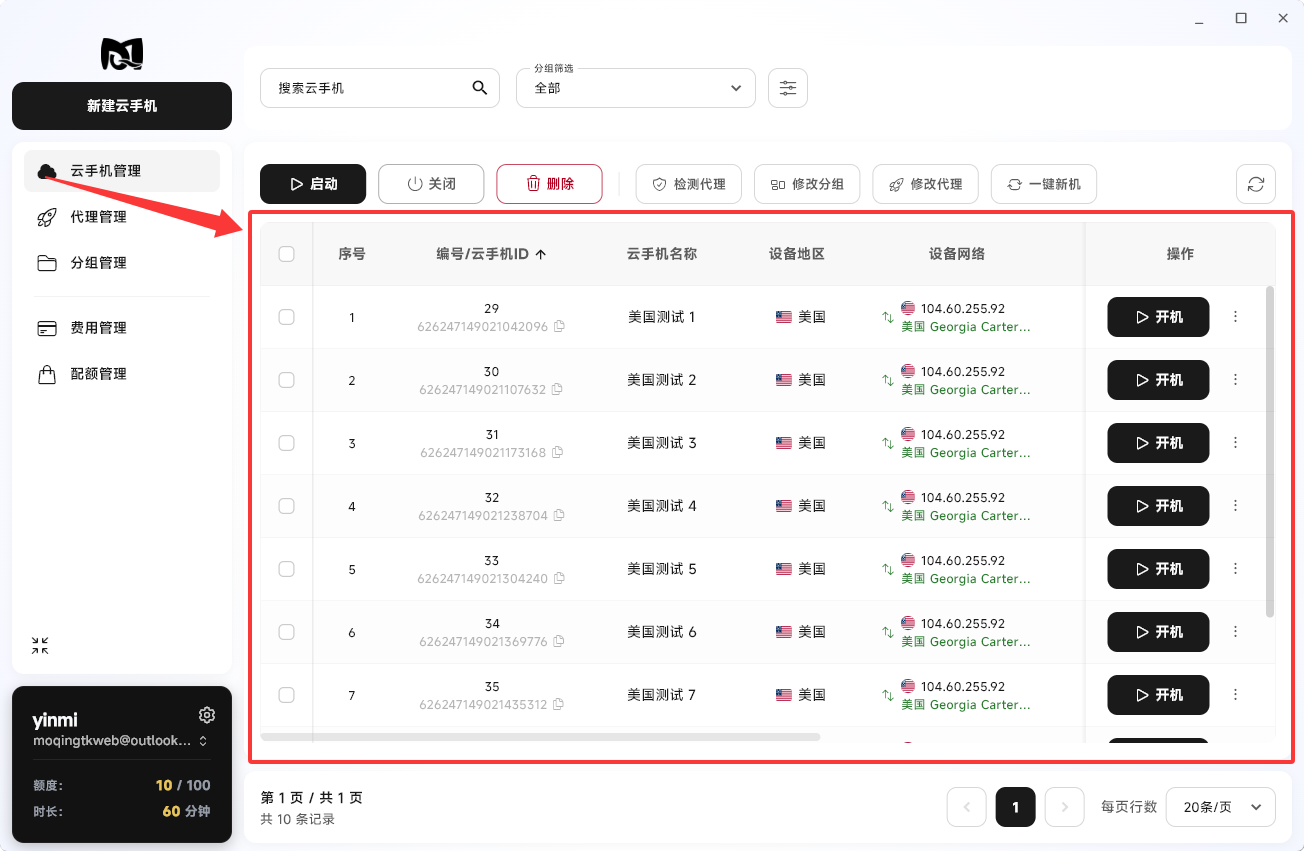Image resolution: width=1304 pixels, height=851 pixels.
Task: Expand the 分组筛选 dropdown showing 全部
Action: pyautogui.click(x=636, y=88)
